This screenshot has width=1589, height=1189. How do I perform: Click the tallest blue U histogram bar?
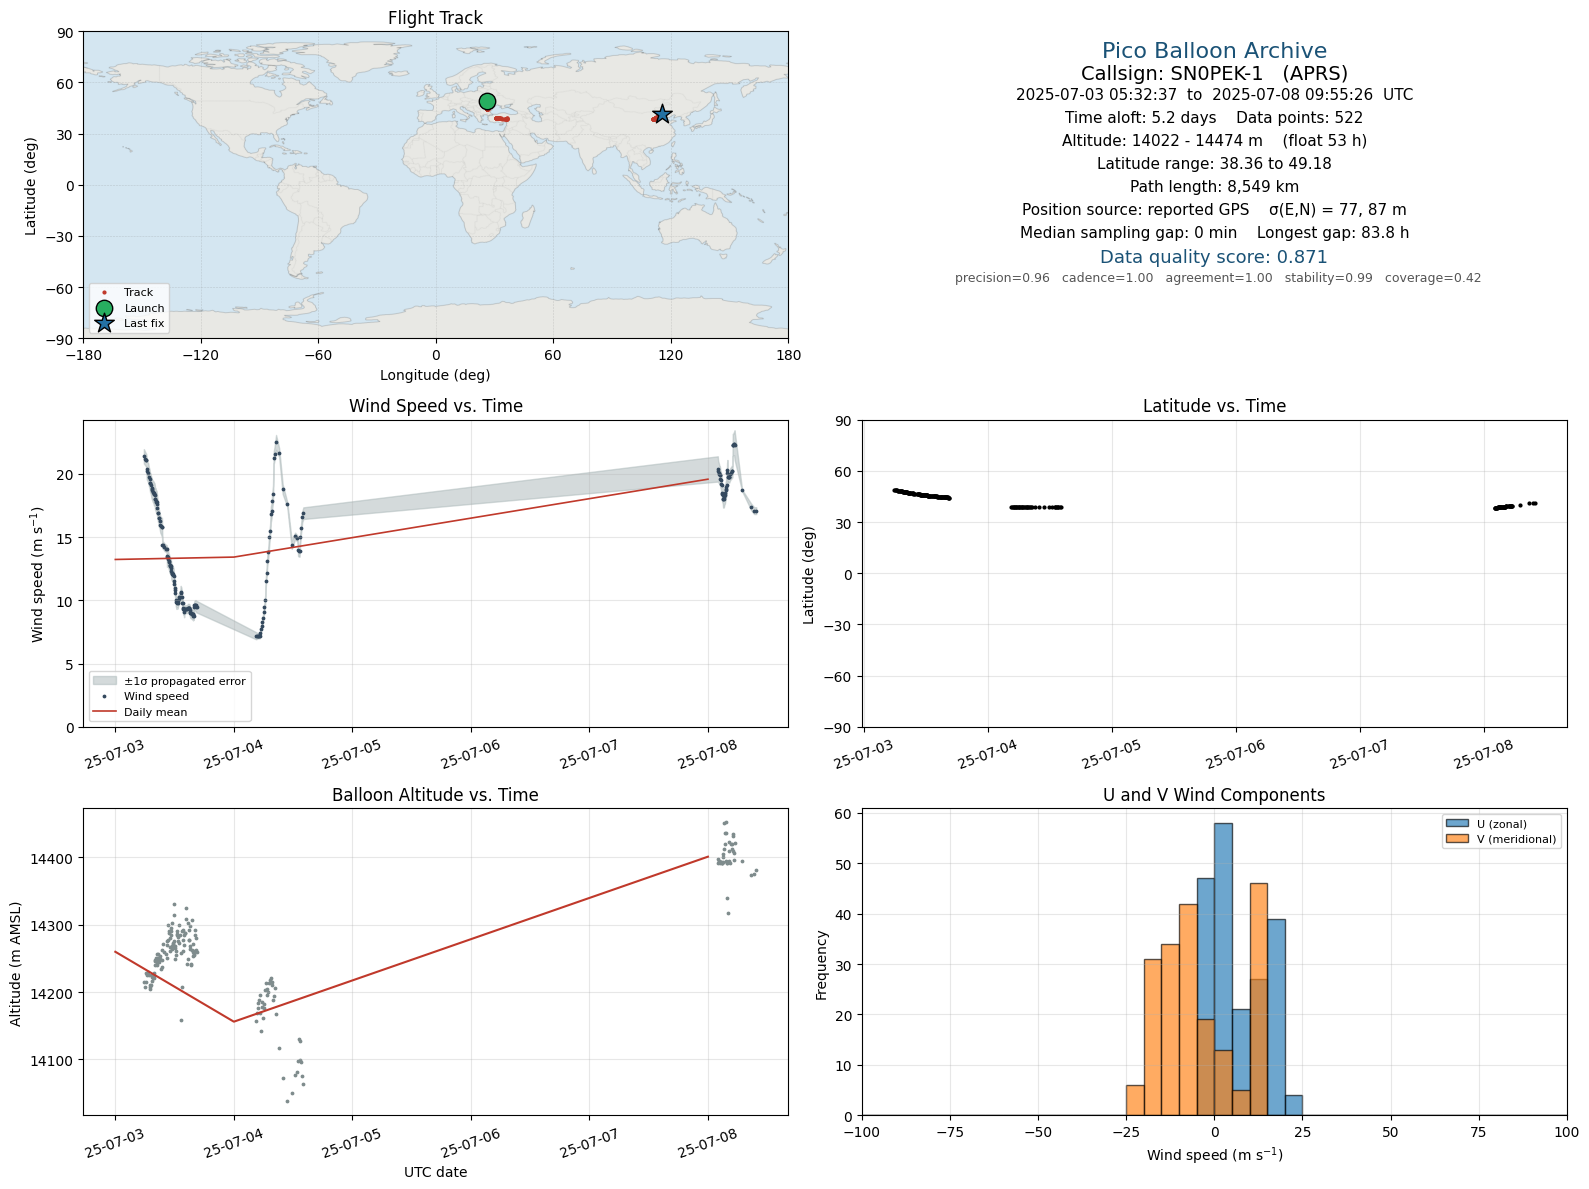point(1223,969)
